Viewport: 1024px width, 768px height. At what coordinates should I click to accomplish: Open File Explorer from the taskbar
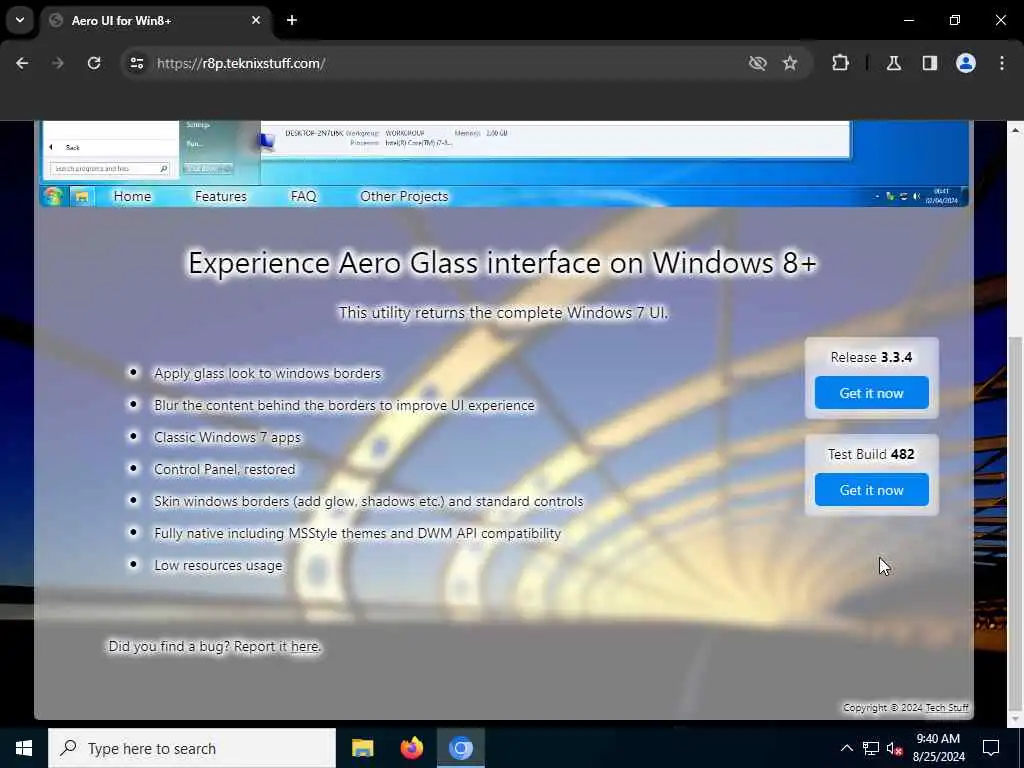(362, 748)
